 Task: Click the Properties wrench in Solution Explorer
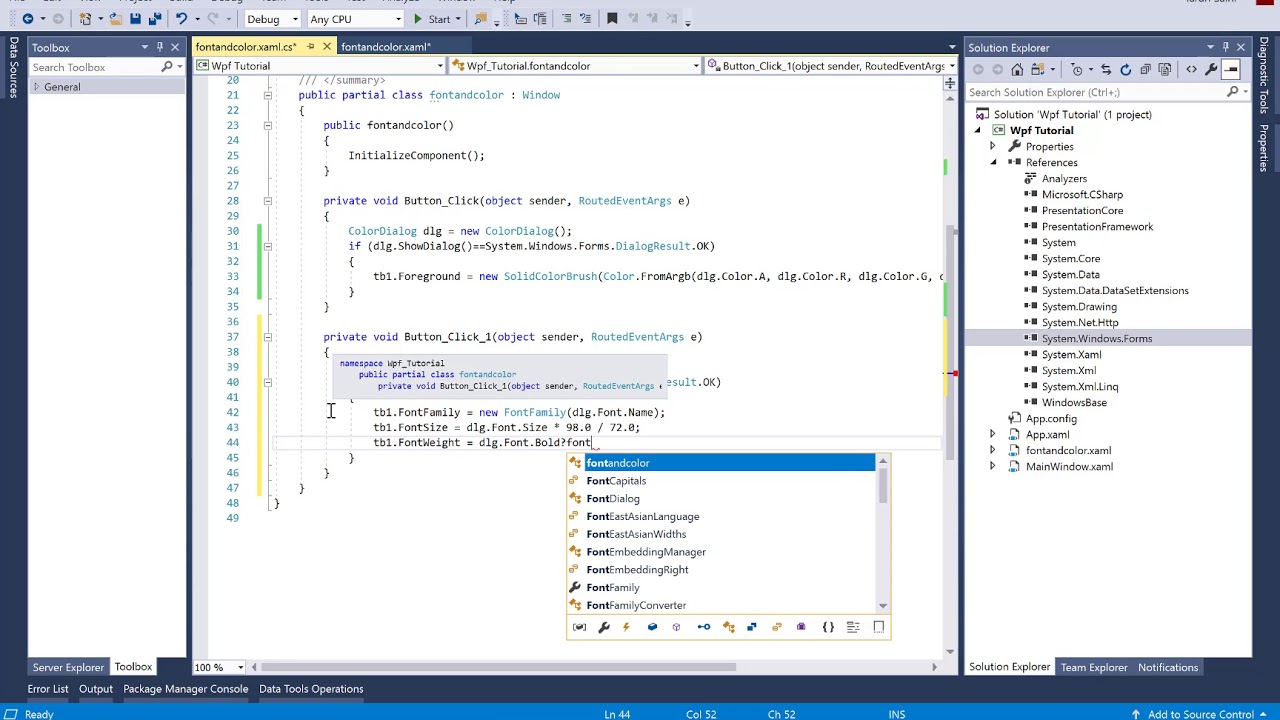1211,70
